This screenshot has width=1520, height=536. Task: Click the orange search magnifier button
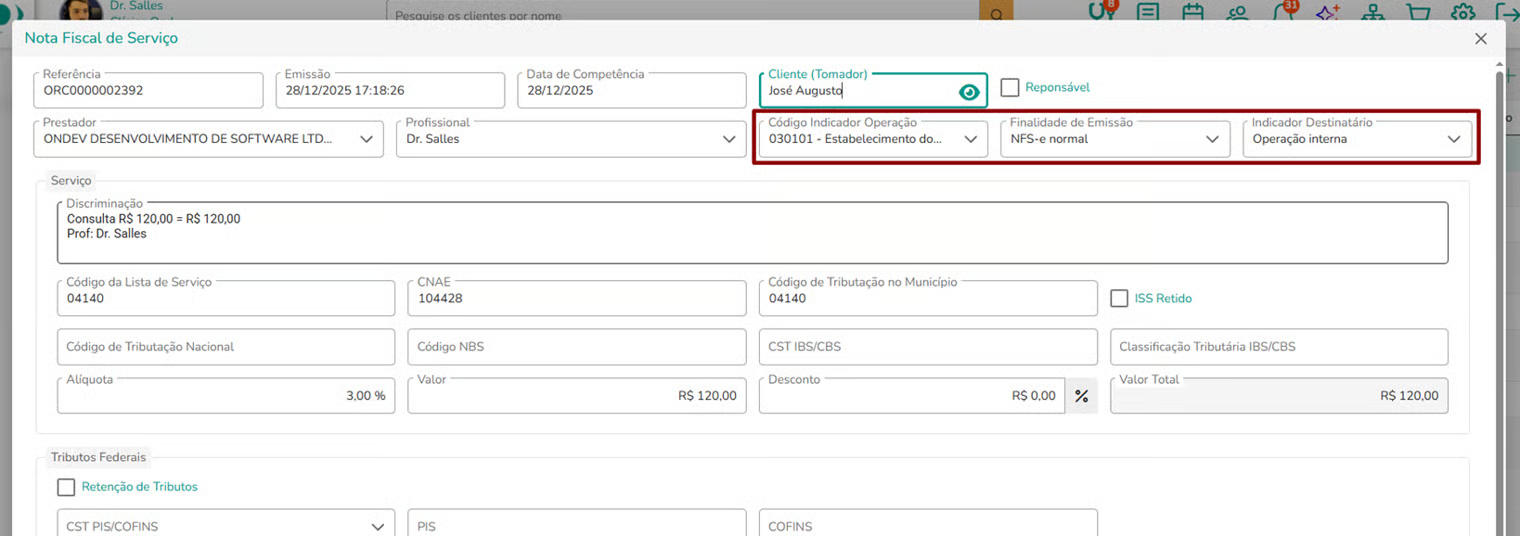pyautogui.click(x=995, y=13)
